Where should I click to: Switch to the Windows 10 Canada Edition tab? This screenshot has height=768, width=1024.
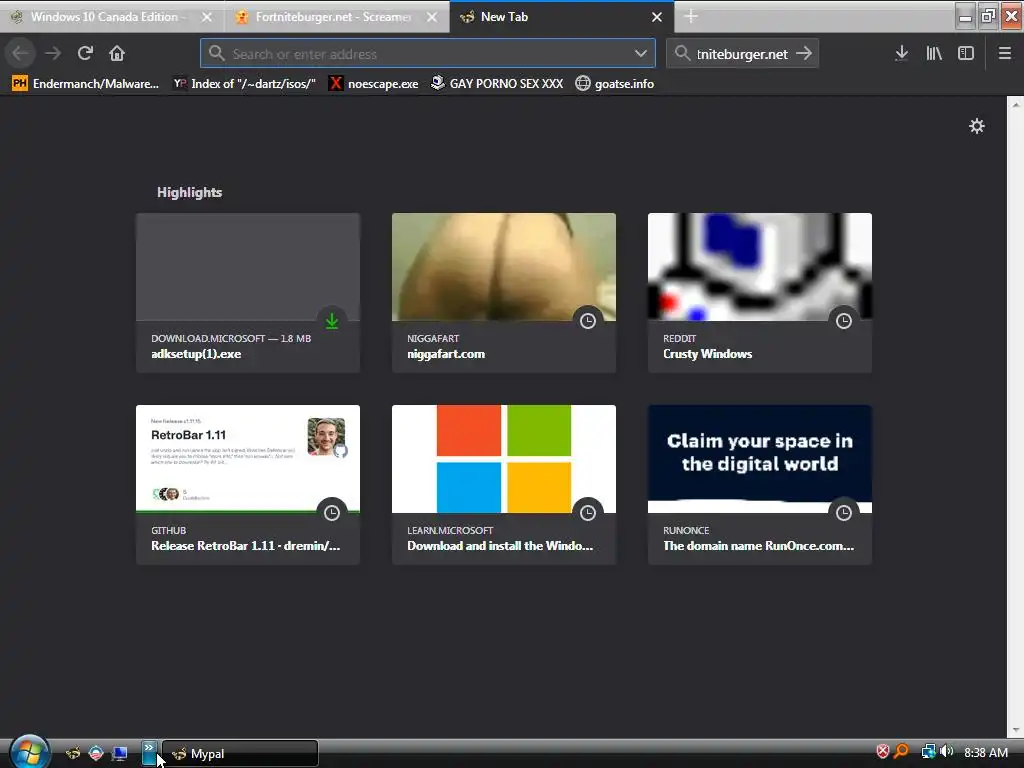[x=112, y=17]
